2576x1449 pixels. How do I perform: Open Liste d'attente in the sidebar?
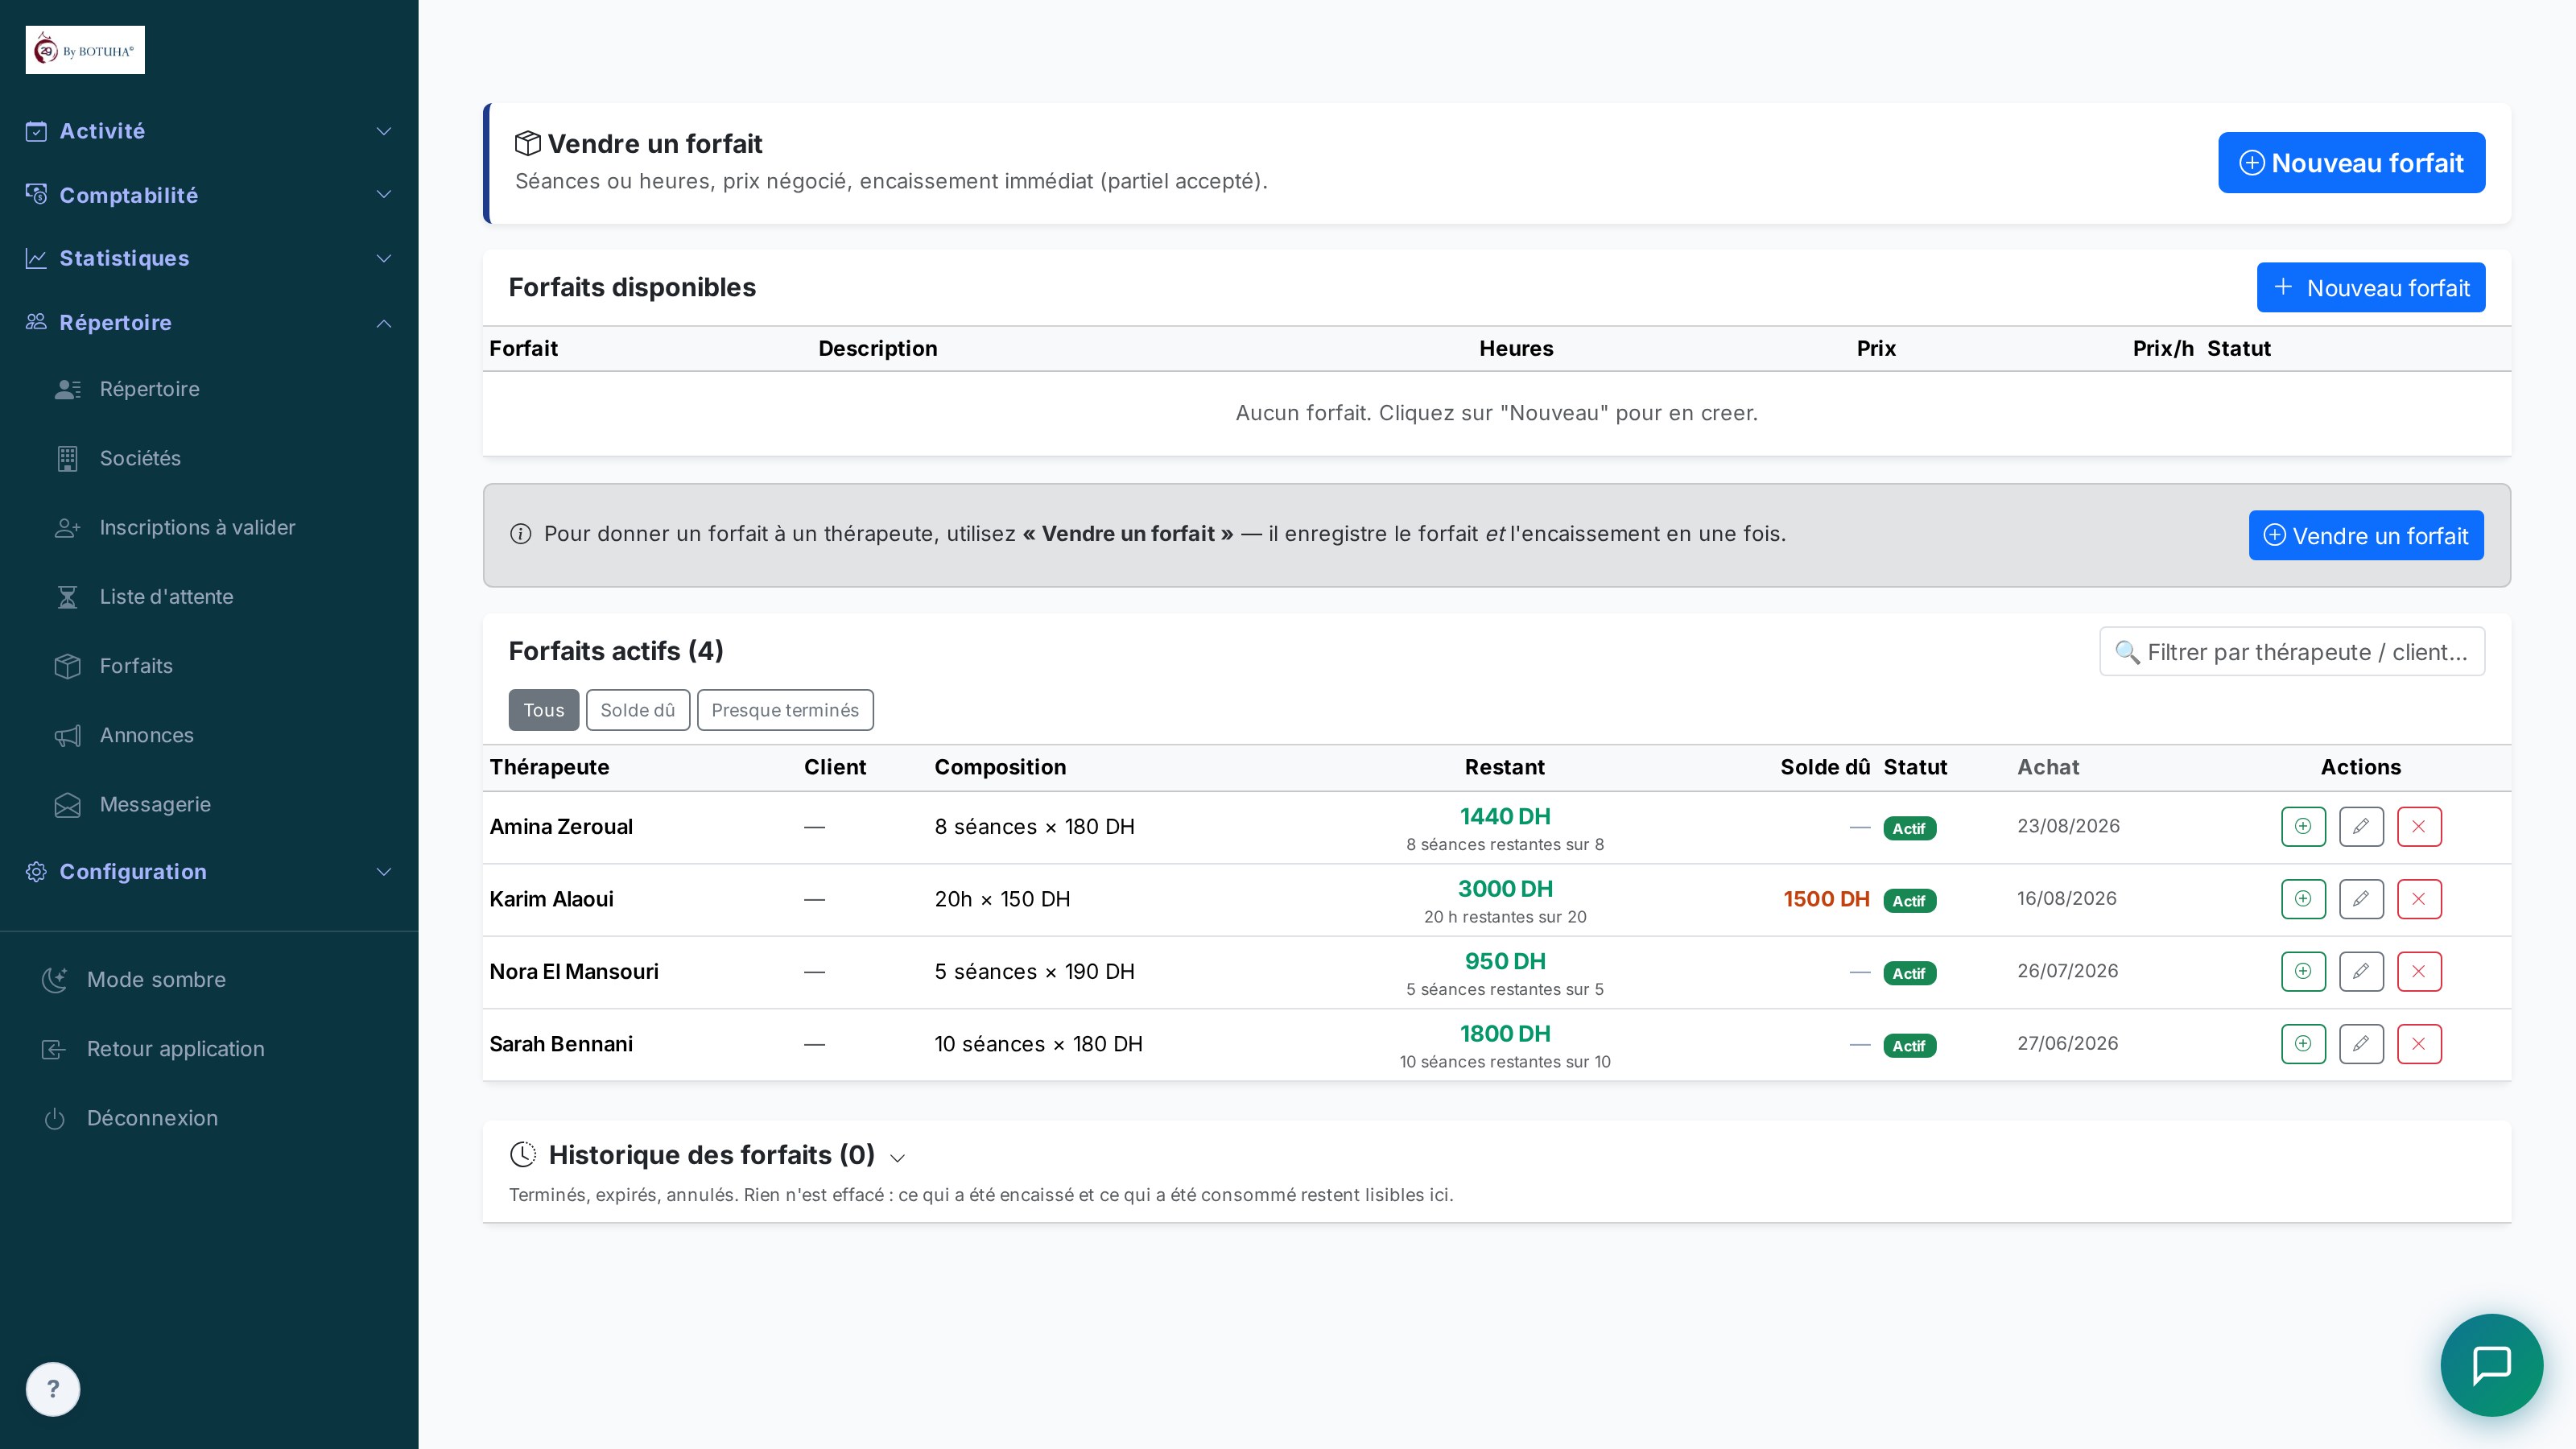pyautogui.click(x=166, y=597)
